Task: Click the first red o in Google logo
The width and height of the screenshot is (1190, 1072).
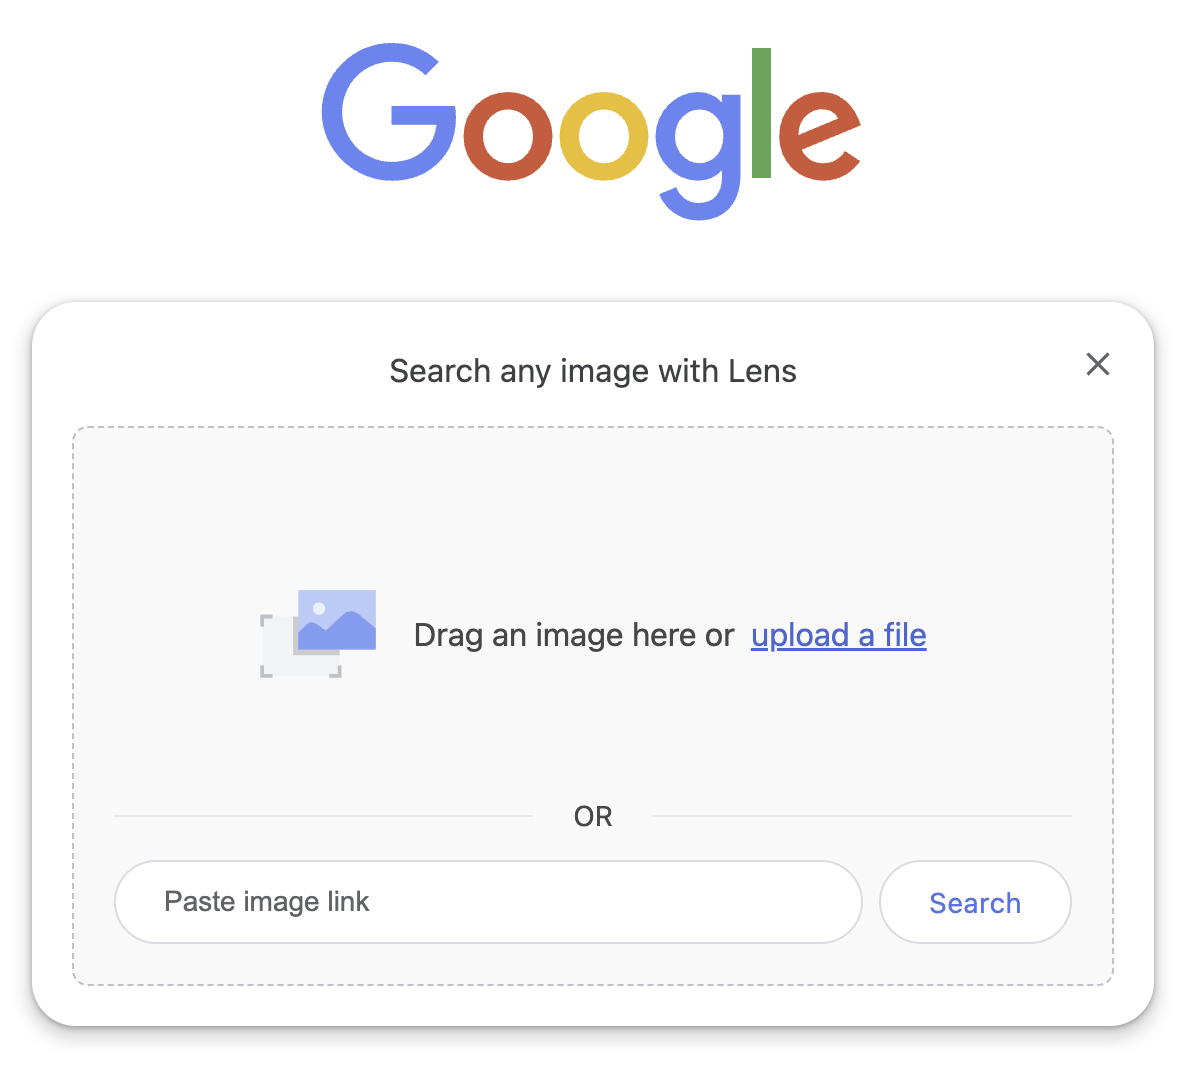Action: click(x=508, y=136)
